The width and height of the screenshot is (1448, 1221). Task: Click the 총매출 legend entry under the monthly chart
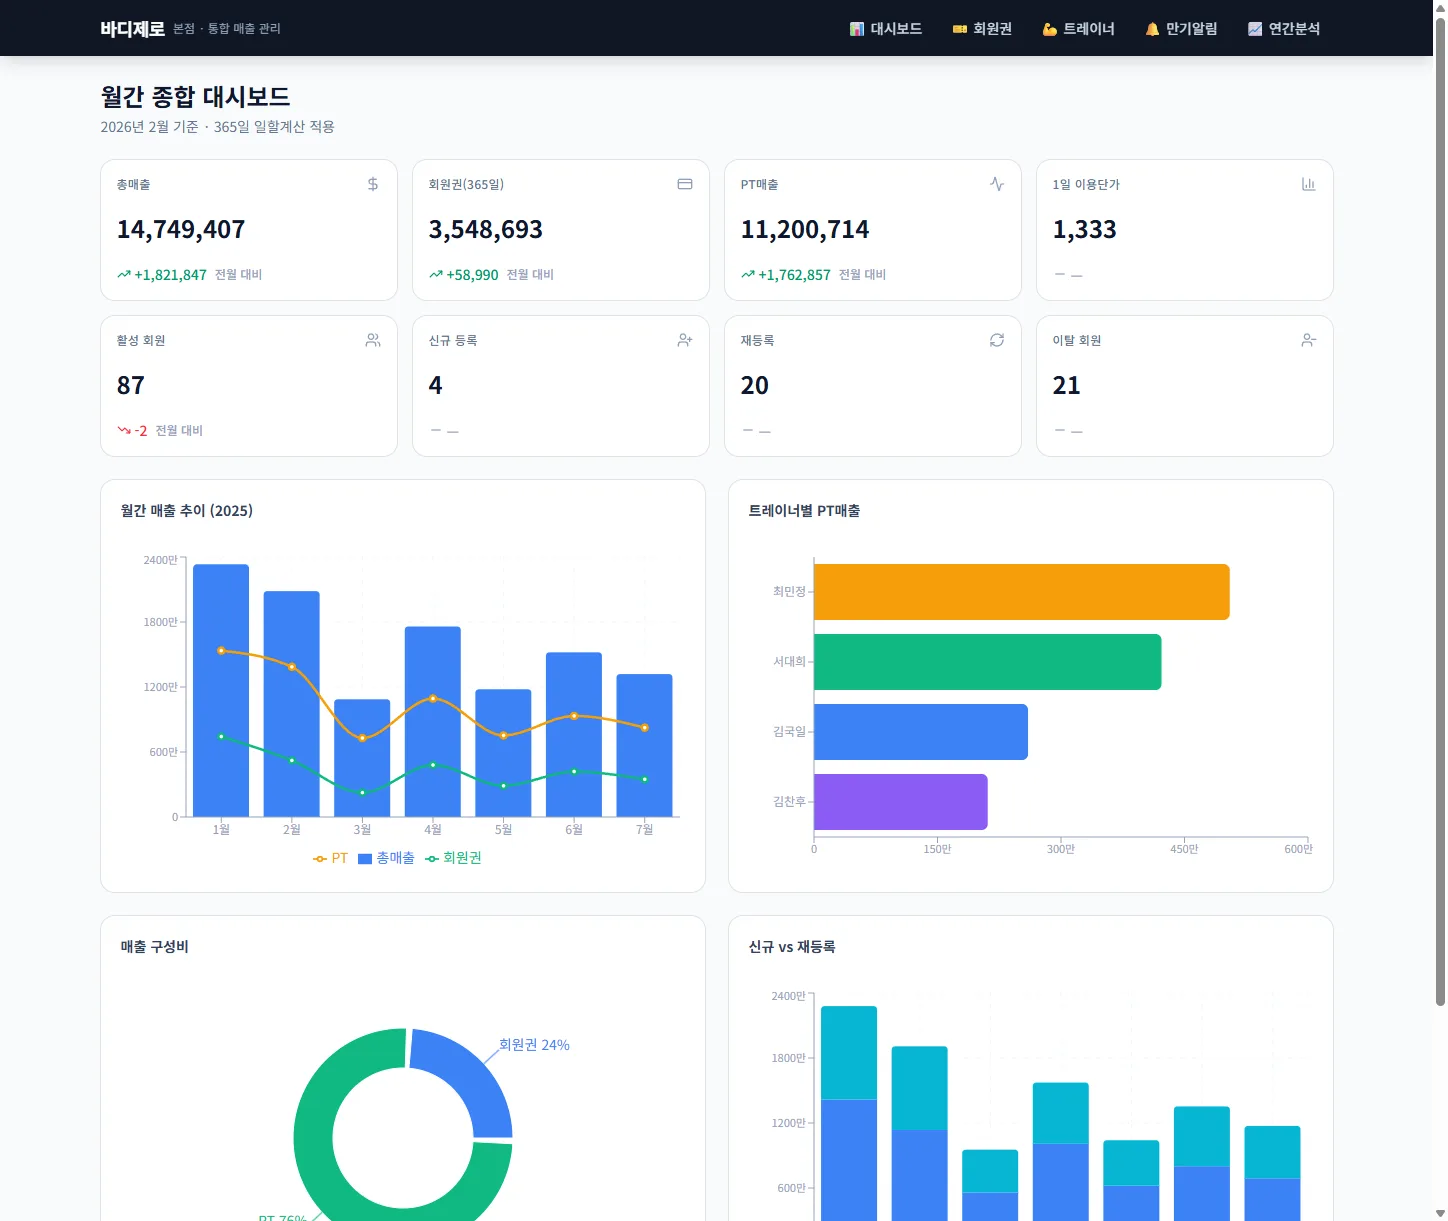tap(386, 858)
